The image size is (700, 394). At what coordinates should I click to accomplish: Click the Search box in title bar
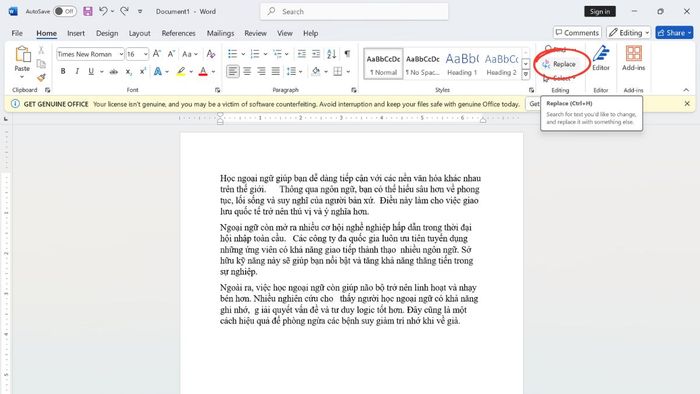pyautogui.click(x=354, y=12)
